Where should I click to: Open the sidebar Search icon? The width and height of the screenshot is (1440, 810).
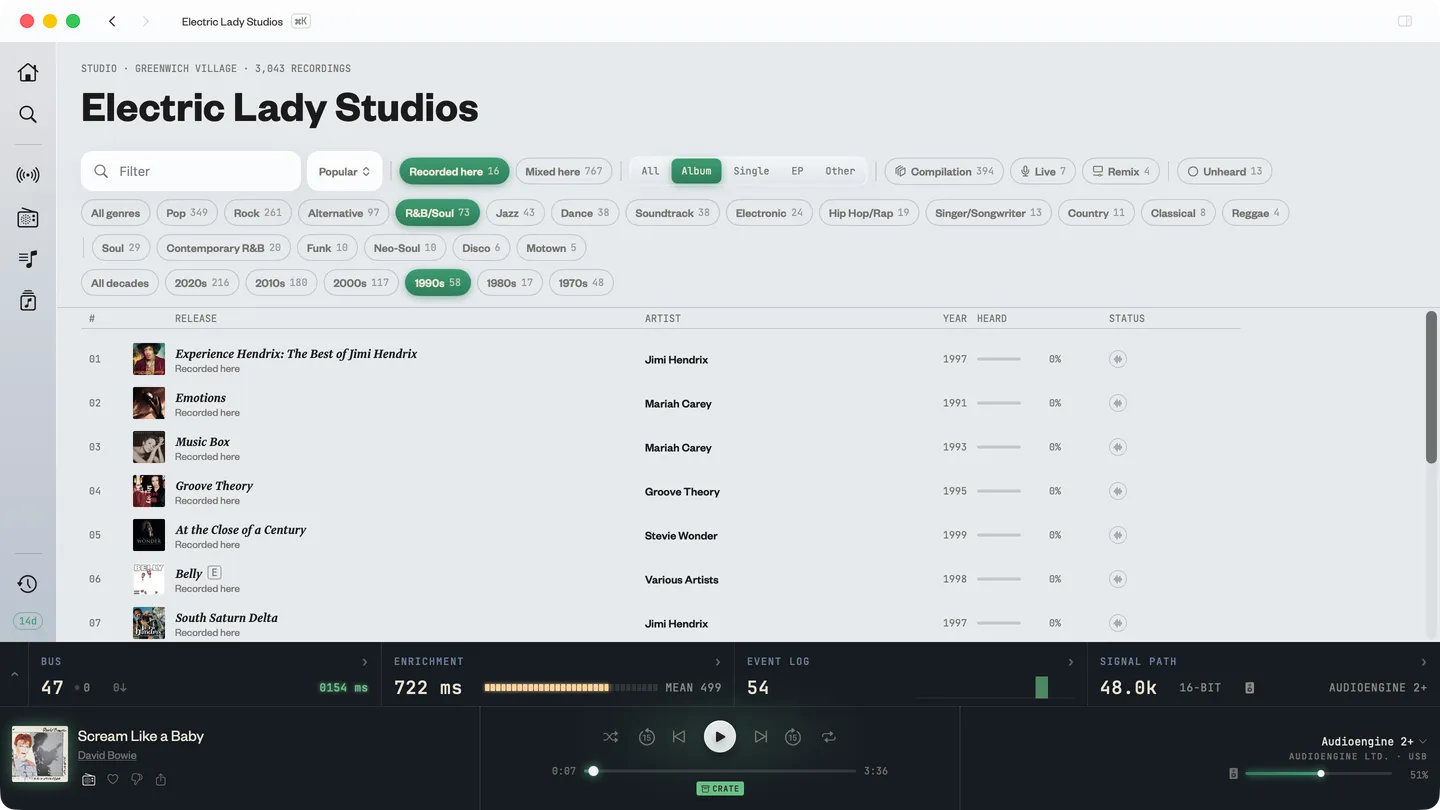click(x=28, y=115)
